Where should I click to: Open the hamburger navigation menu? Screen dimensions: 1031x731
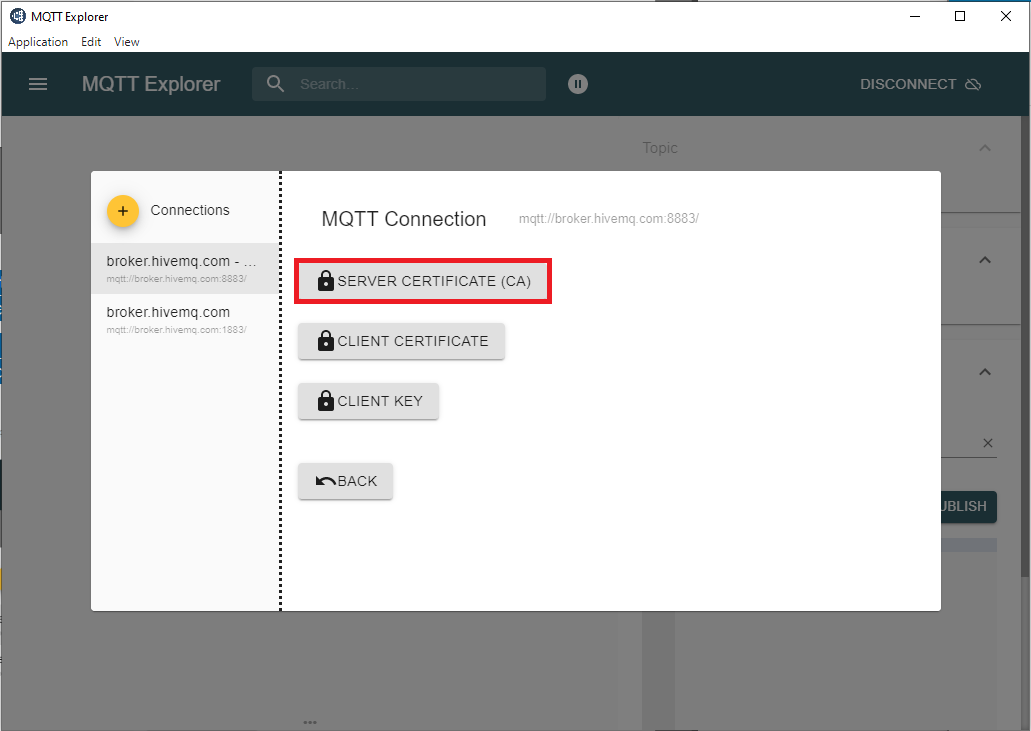coord(38,84)
